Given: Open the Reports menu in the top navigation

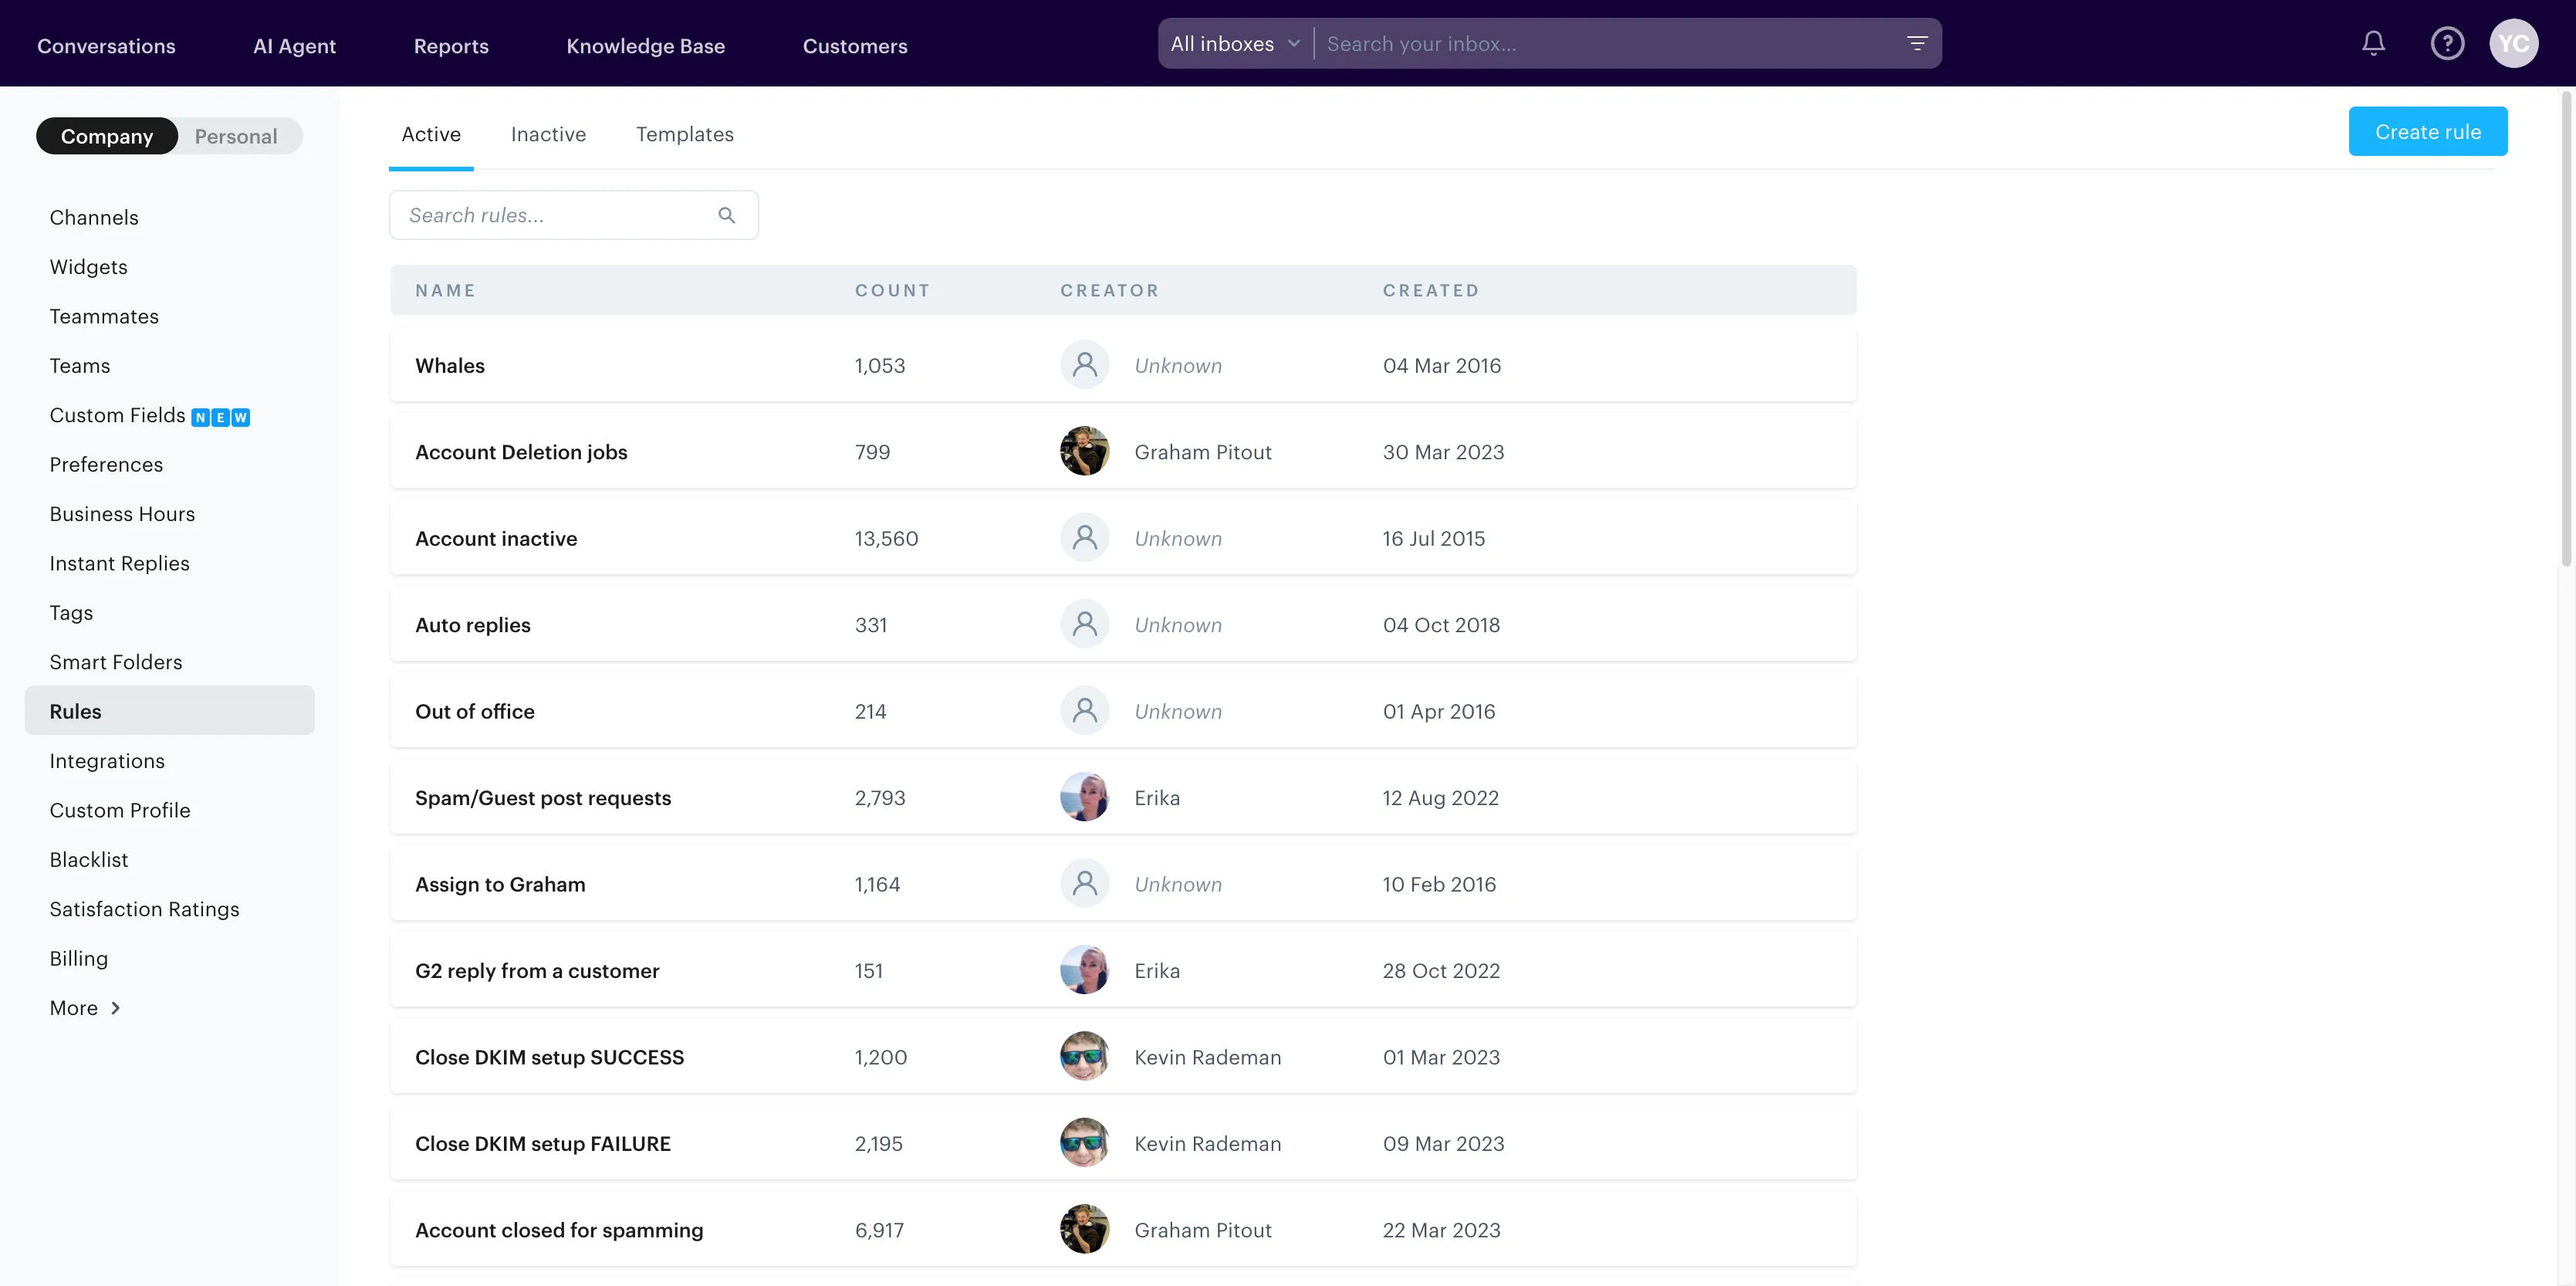Looking at the screenshot, I should (451, 46).
